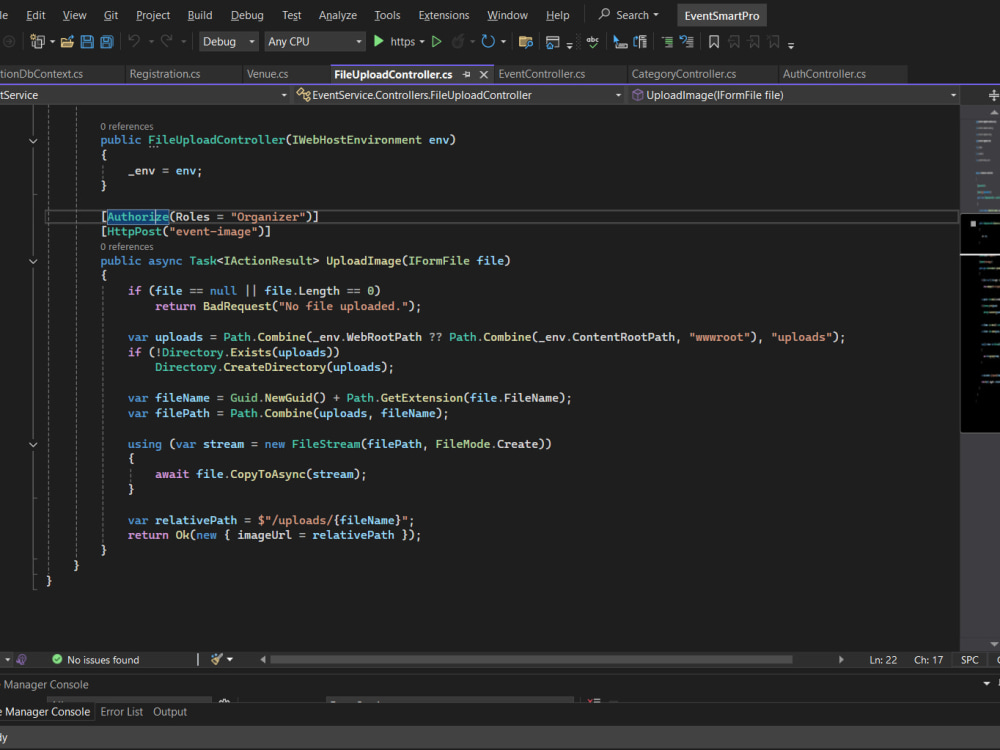This screenshot has height=750, width=1000.
Task: Click the circular restart arrow icon
Action: point(488,41)
